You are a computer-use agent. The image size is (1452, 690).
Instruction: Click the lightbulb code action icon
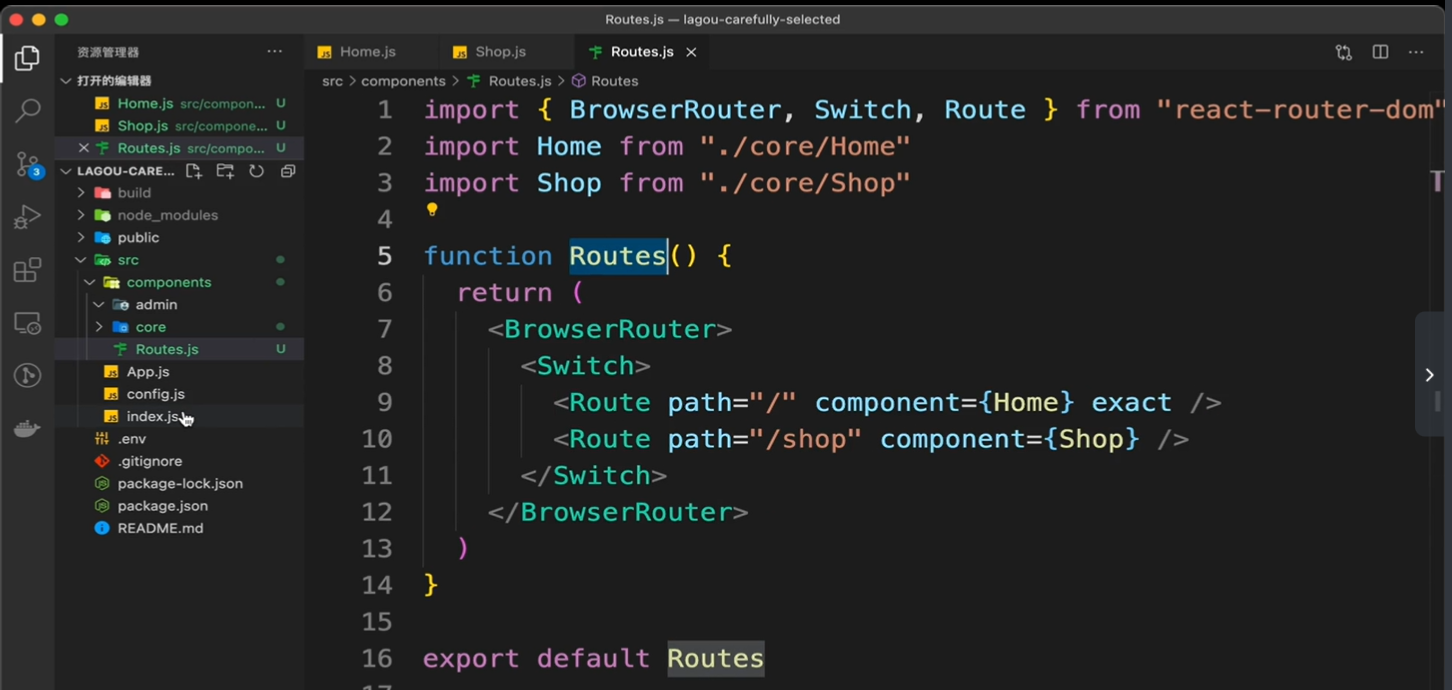coord(432,210)
